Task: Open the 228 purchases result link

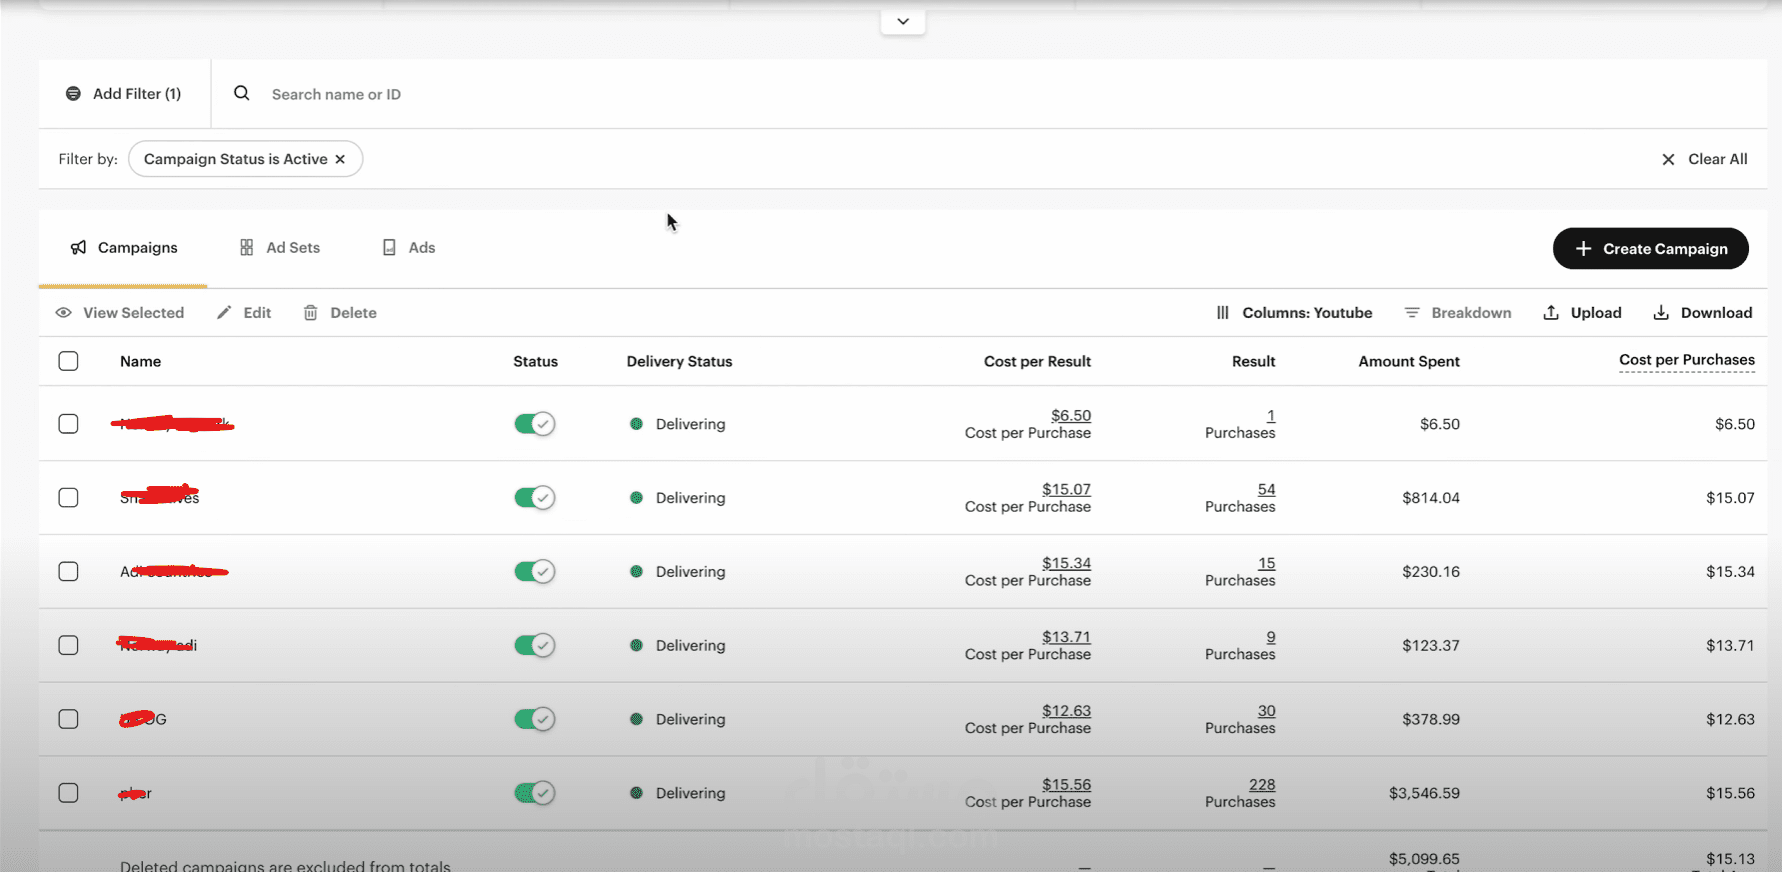Action: point(1262,785)
